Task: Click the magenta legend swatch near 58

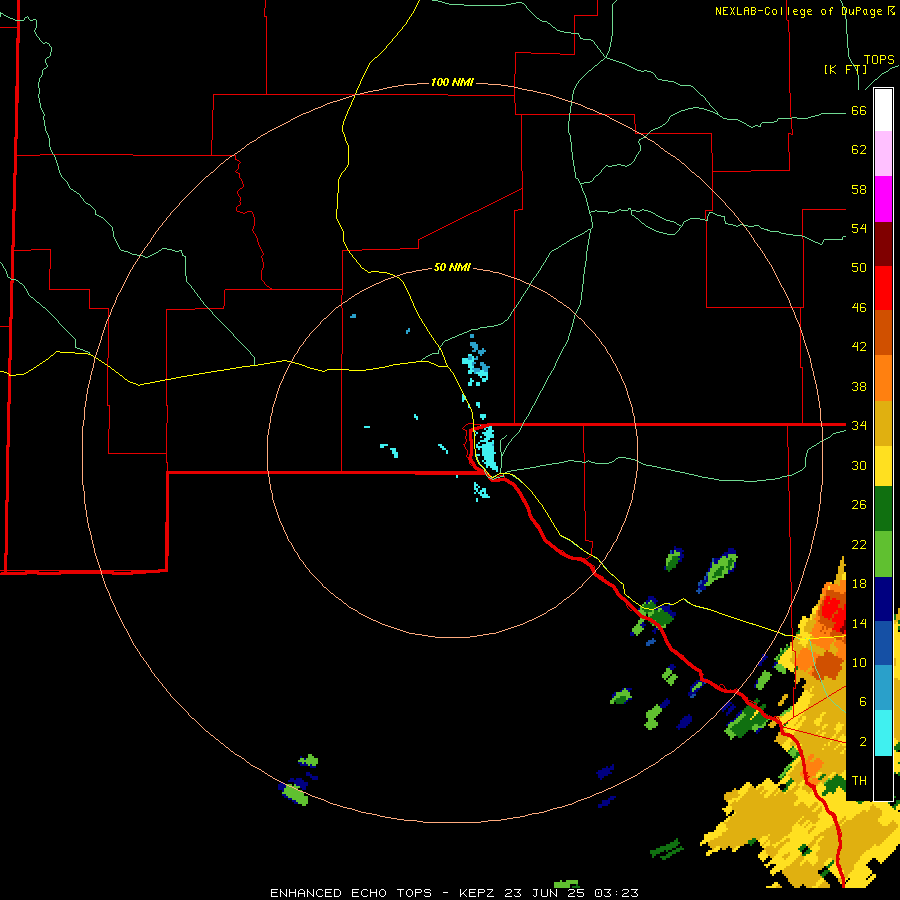Action: 883,199
